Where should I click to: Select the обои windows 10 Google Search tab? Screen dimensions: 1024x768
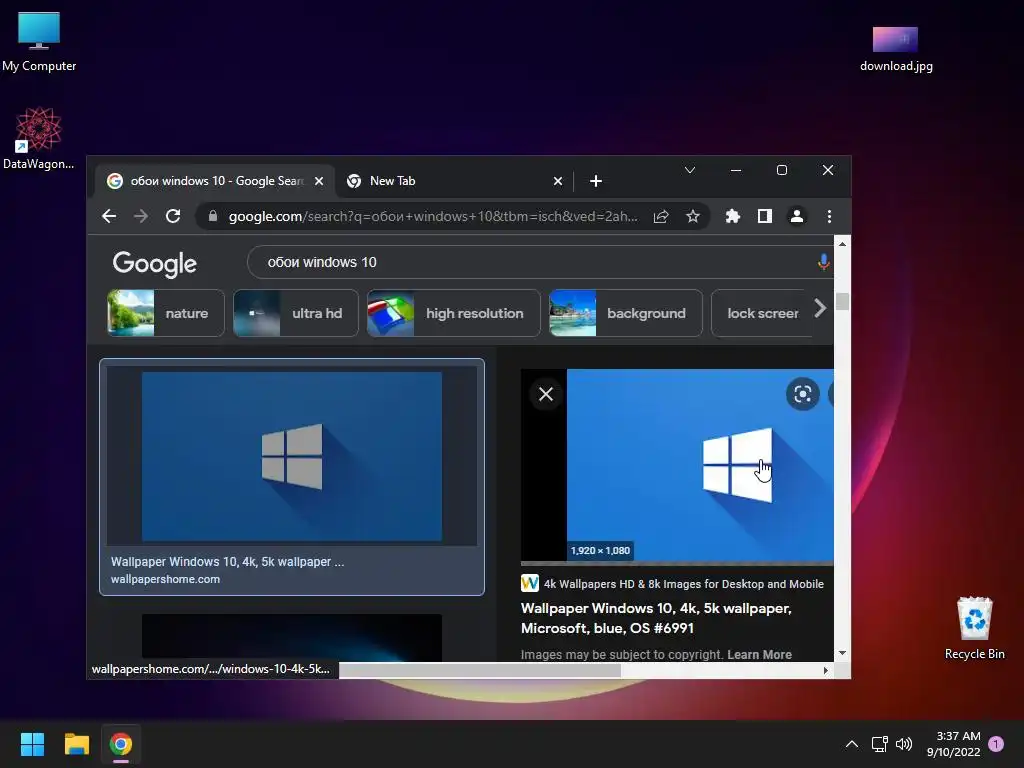click(216, 181)
